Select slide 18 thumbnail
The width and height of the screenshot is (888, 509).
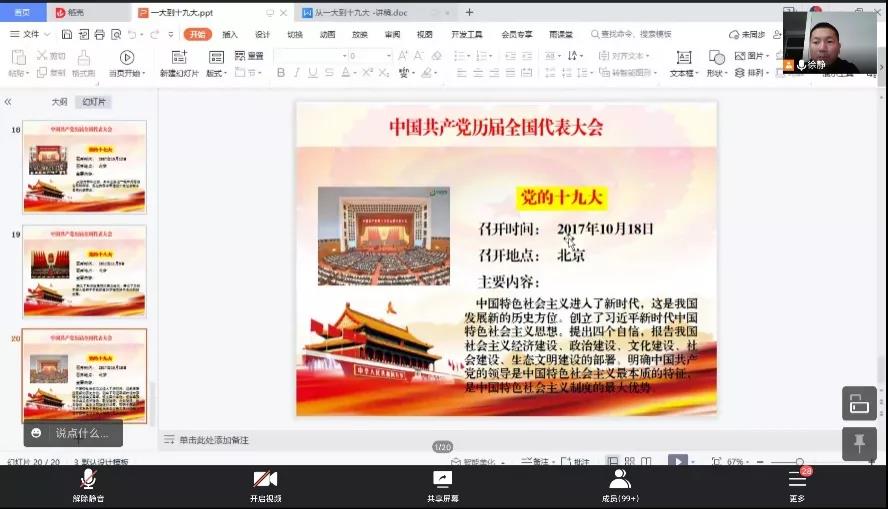point(84,166)
